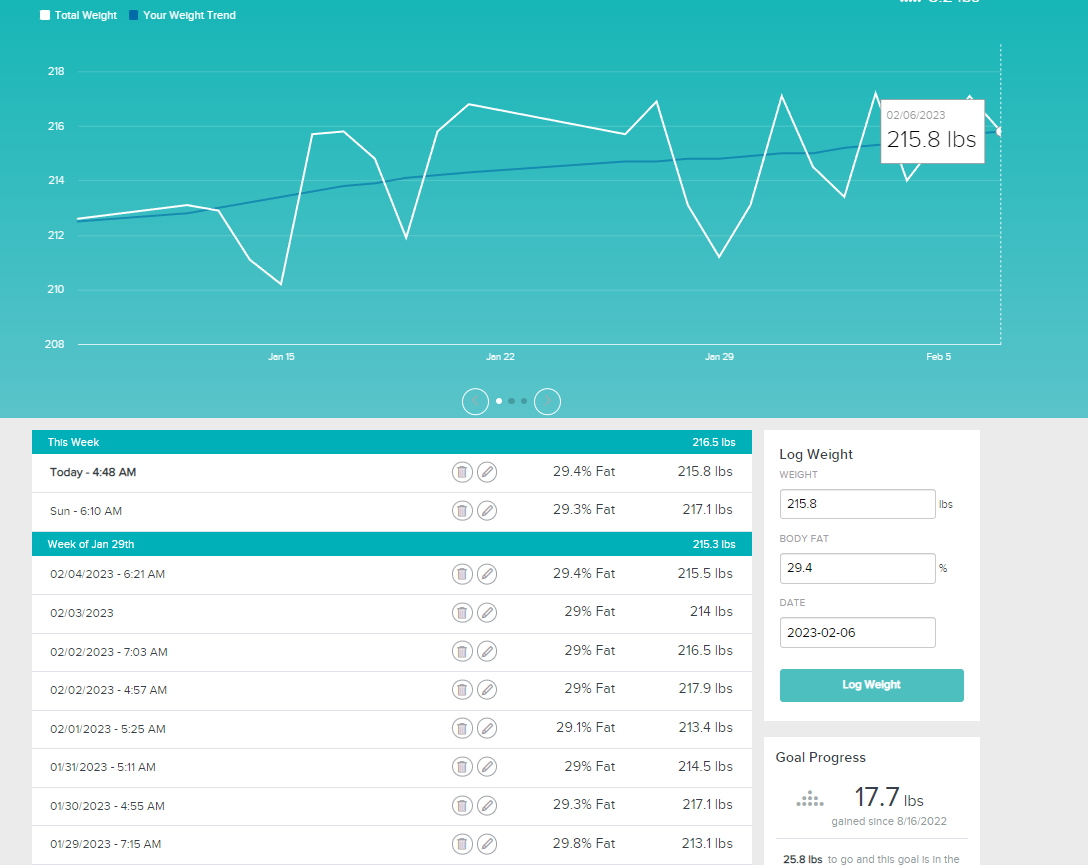Image resolution: width=1088 pixels, height=865 pixels.
Task: Open the Date field showing 2023-02-06
Action: tap(857, 633)
